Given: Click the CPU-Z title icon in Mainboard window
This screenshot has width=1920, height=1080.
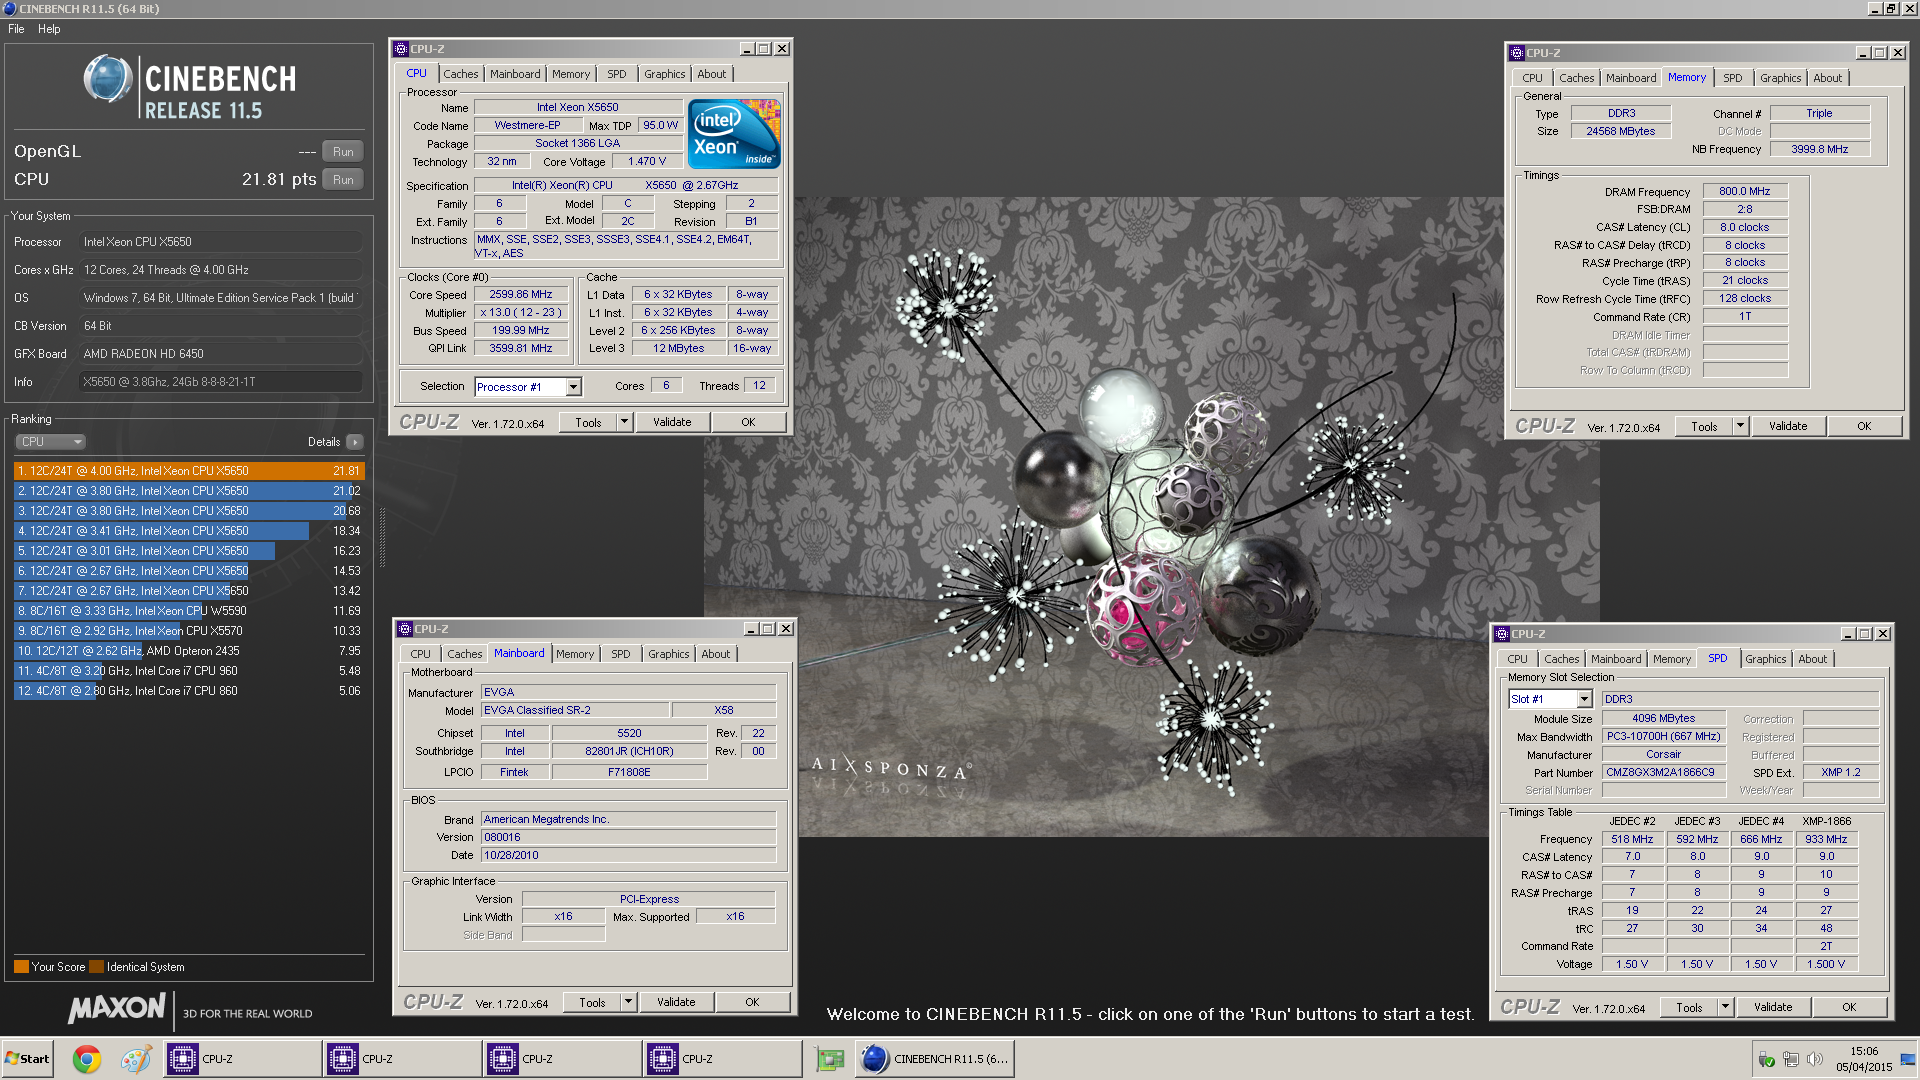Looking at the screenshot, I should (405, 629).
